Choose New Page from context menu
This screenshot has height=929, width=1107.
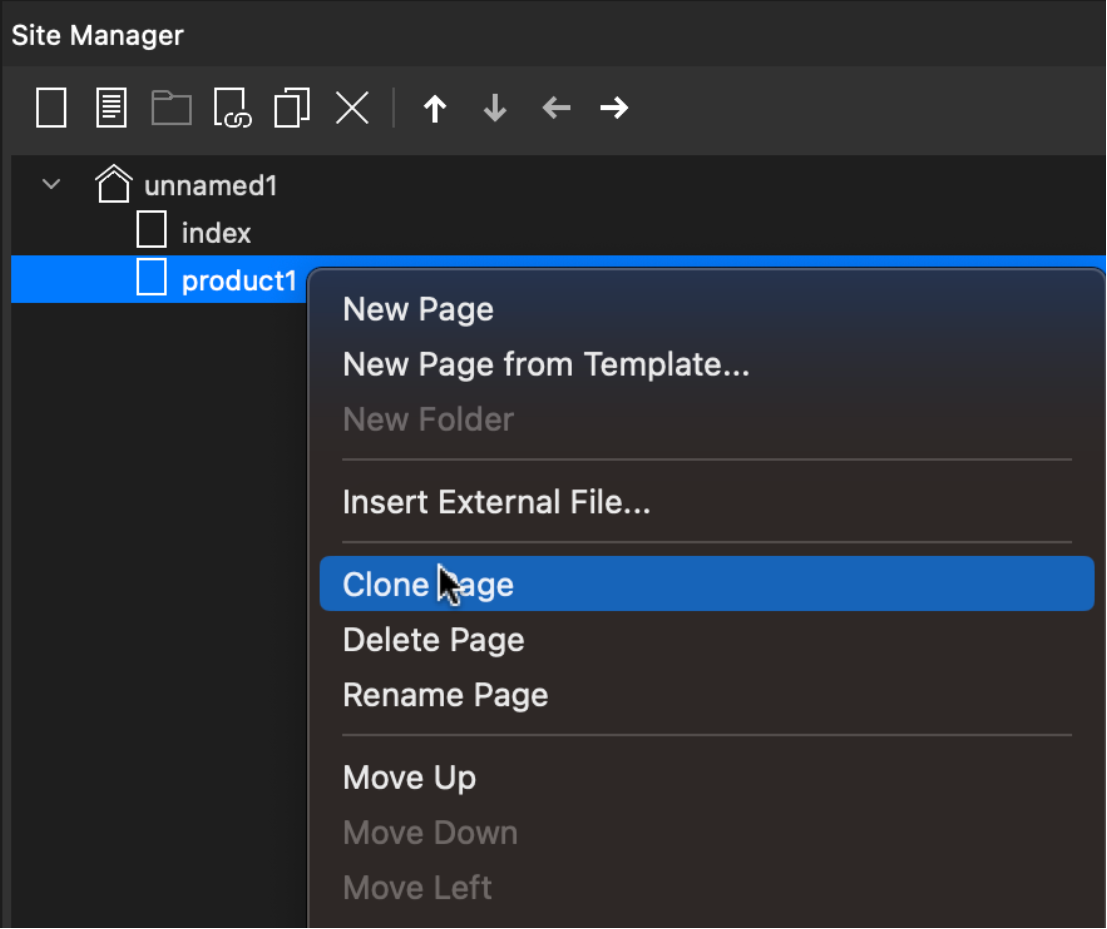pyautogui.click(x=418, y=310)
